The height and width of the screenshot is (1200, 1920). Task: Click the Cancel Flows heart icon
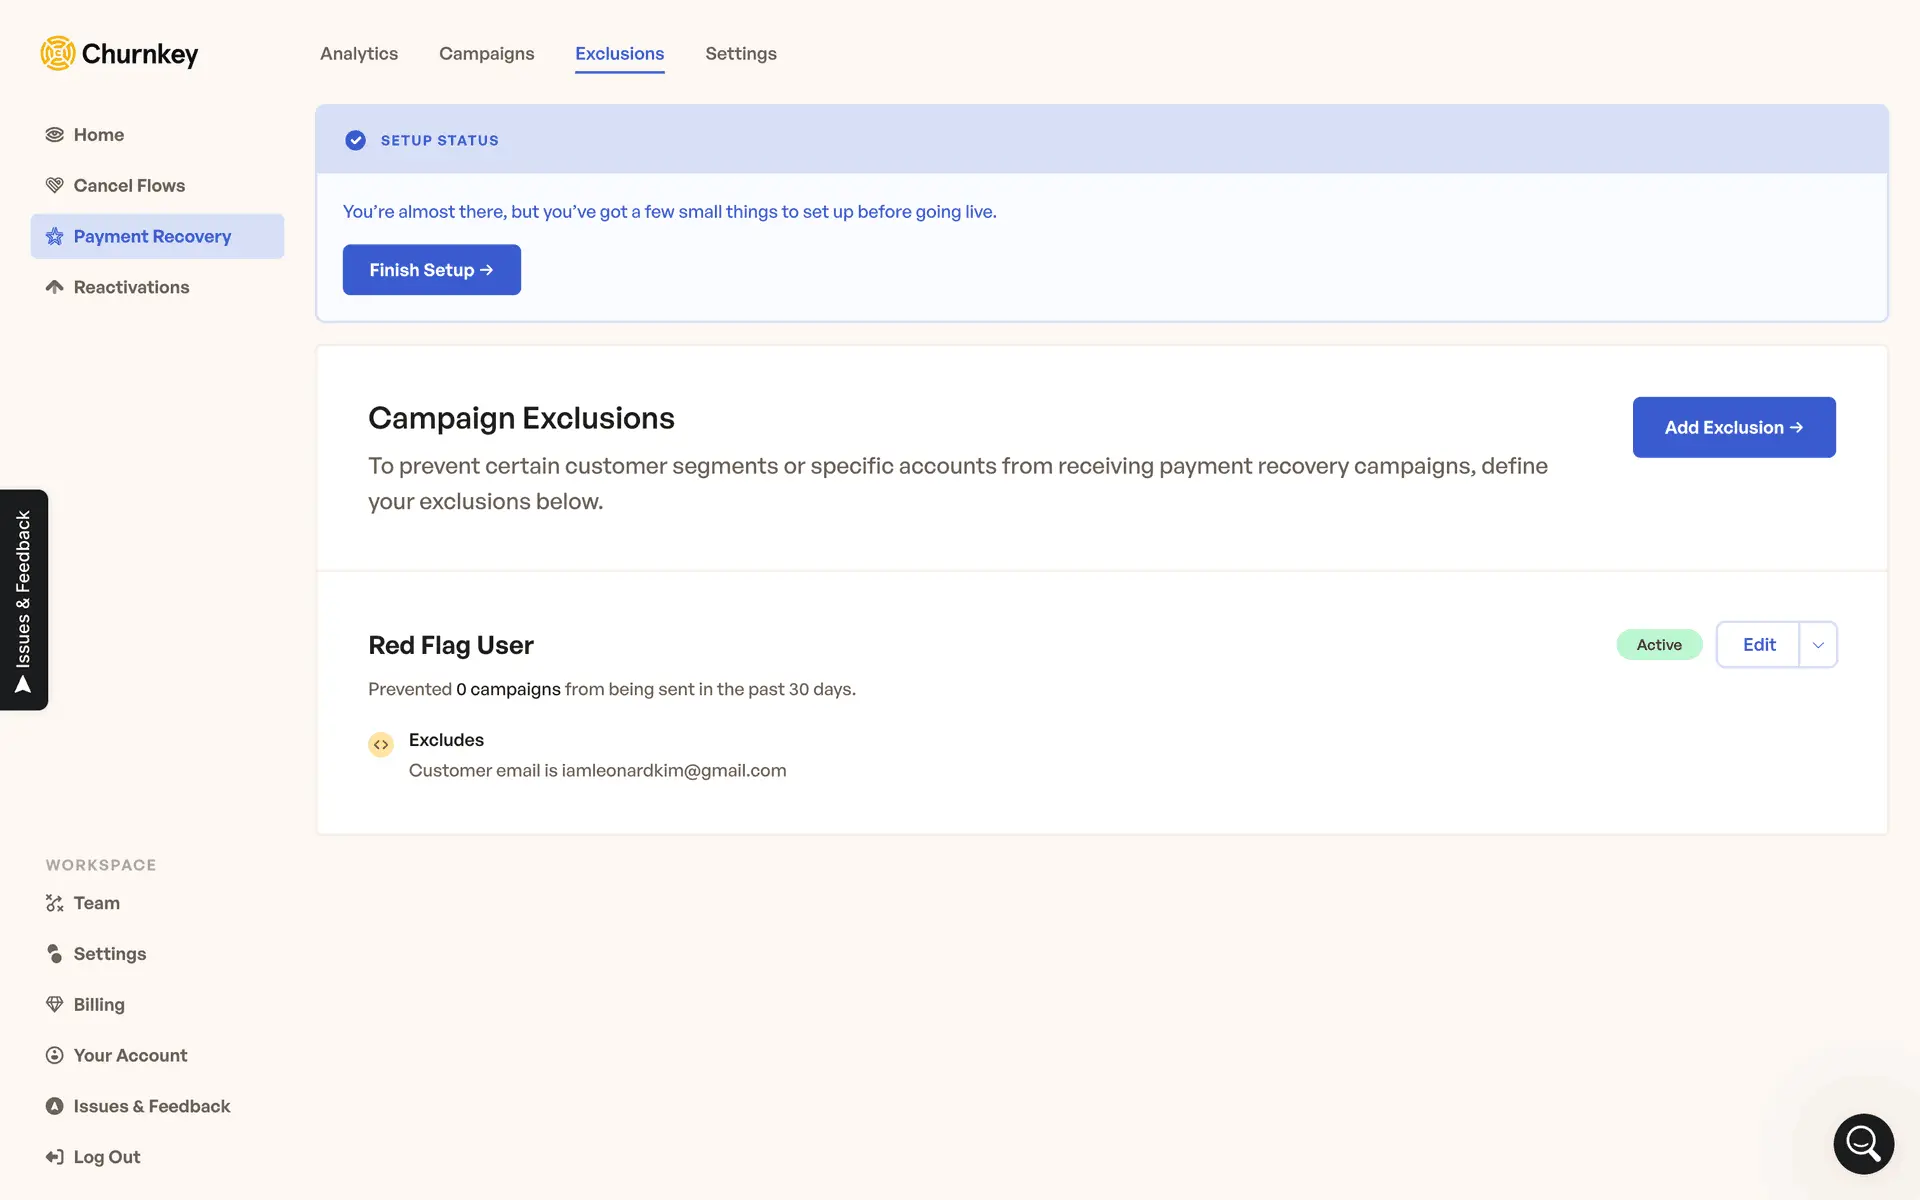pyautogui.click(x=55, y=186)
